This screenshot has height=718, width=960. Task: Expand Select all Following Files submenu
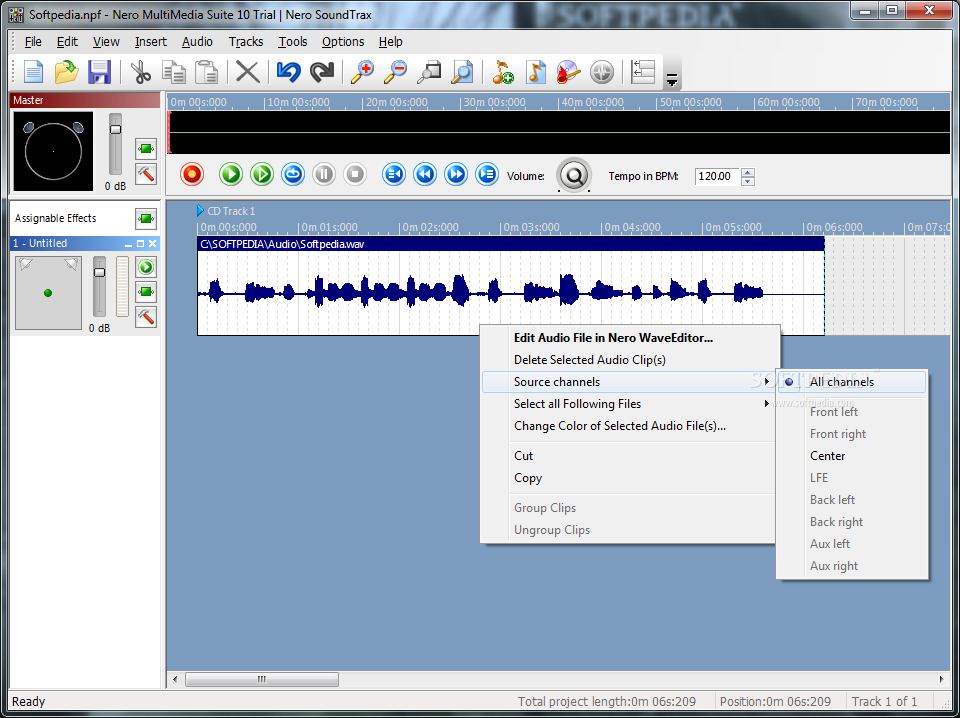[631, 404]
